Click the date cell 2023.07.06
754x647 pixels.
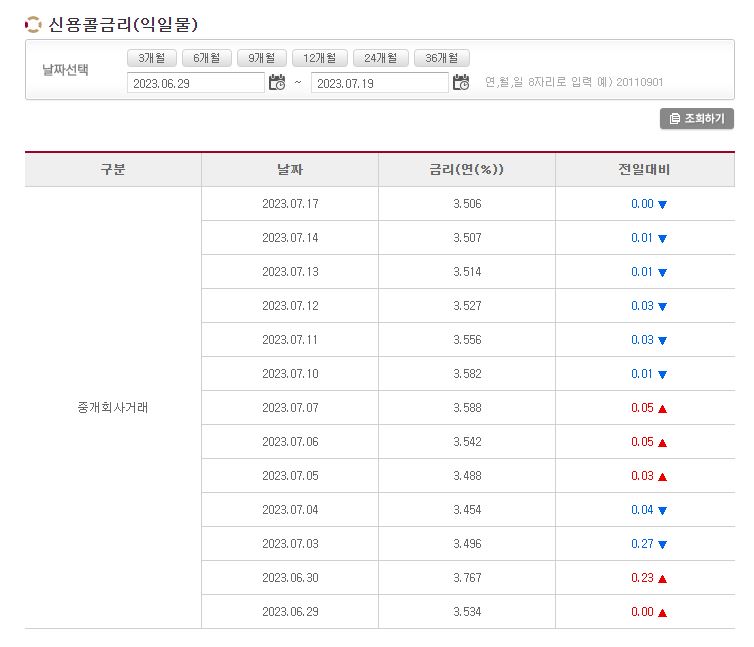[290, 442]
